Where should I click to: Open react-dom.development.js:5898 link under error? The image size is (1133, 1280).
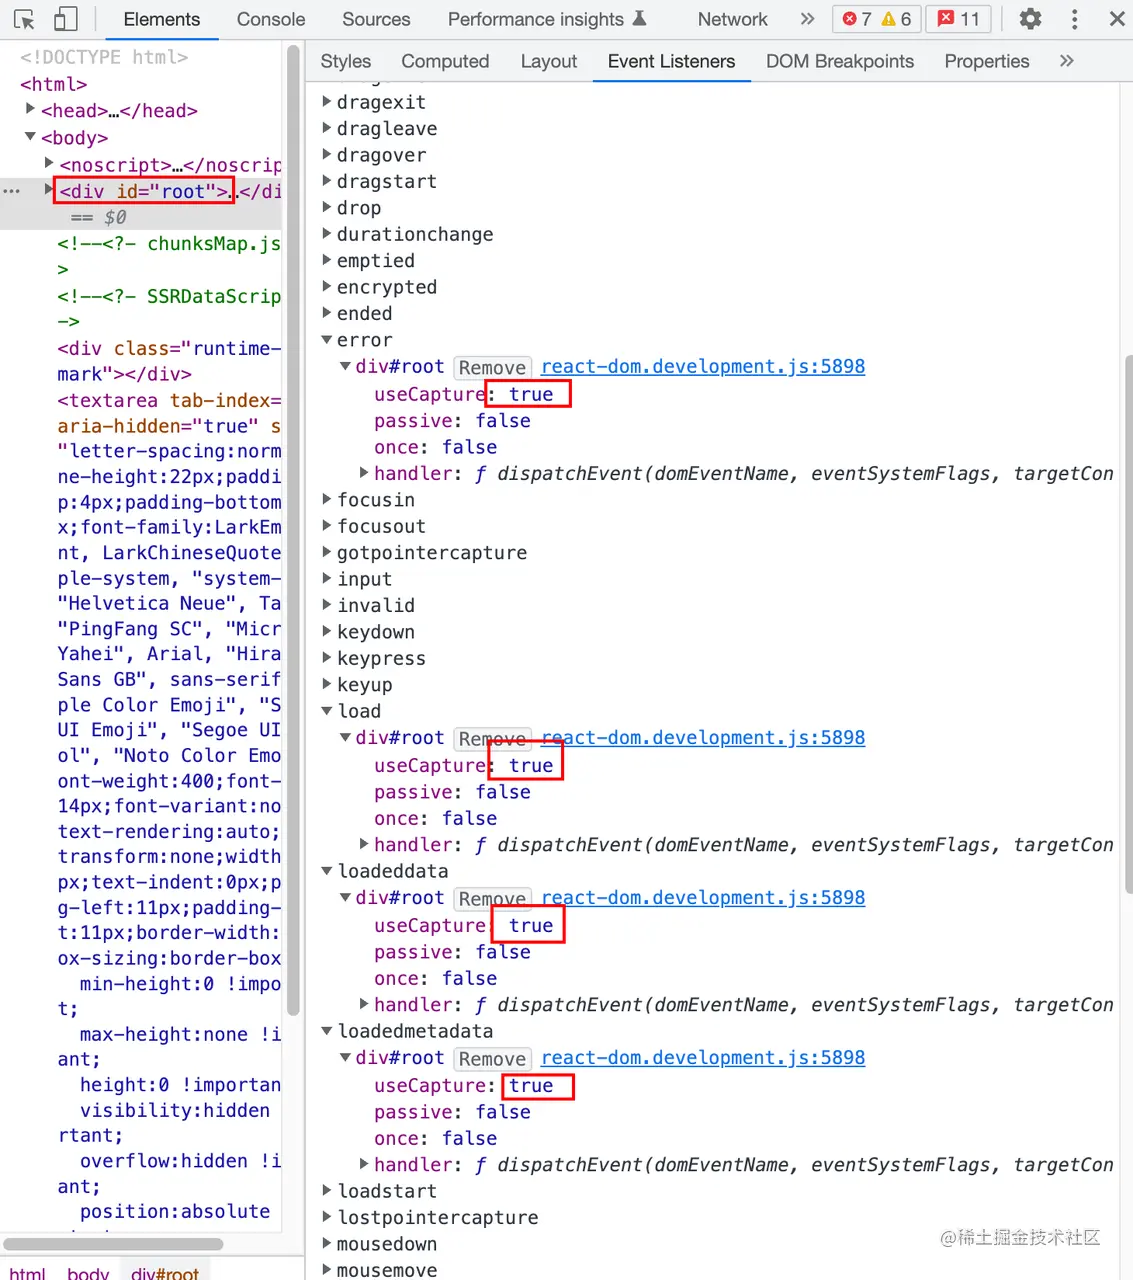pos(703,366)
